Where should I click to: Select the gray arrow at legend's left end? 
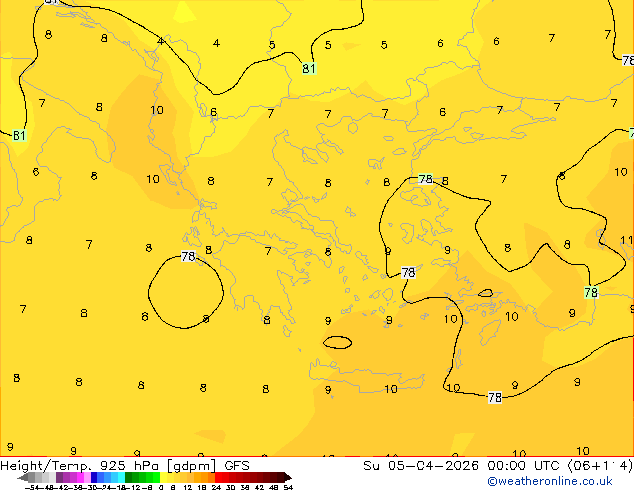coord(23,477)
